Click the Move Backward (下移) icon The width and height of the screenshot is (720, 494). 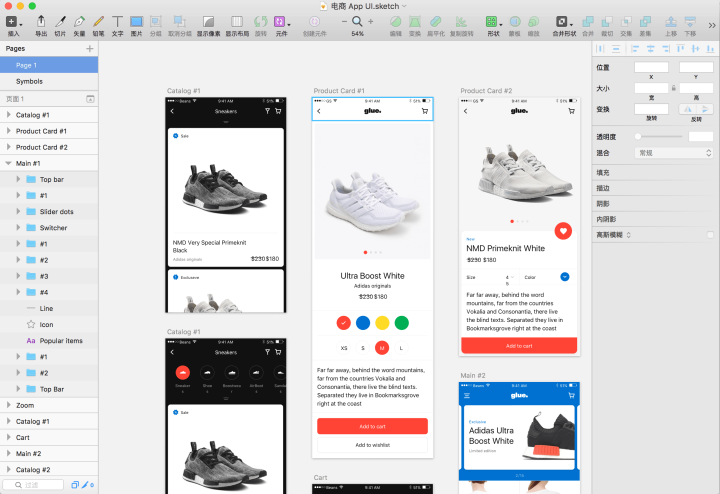point(690,22)
